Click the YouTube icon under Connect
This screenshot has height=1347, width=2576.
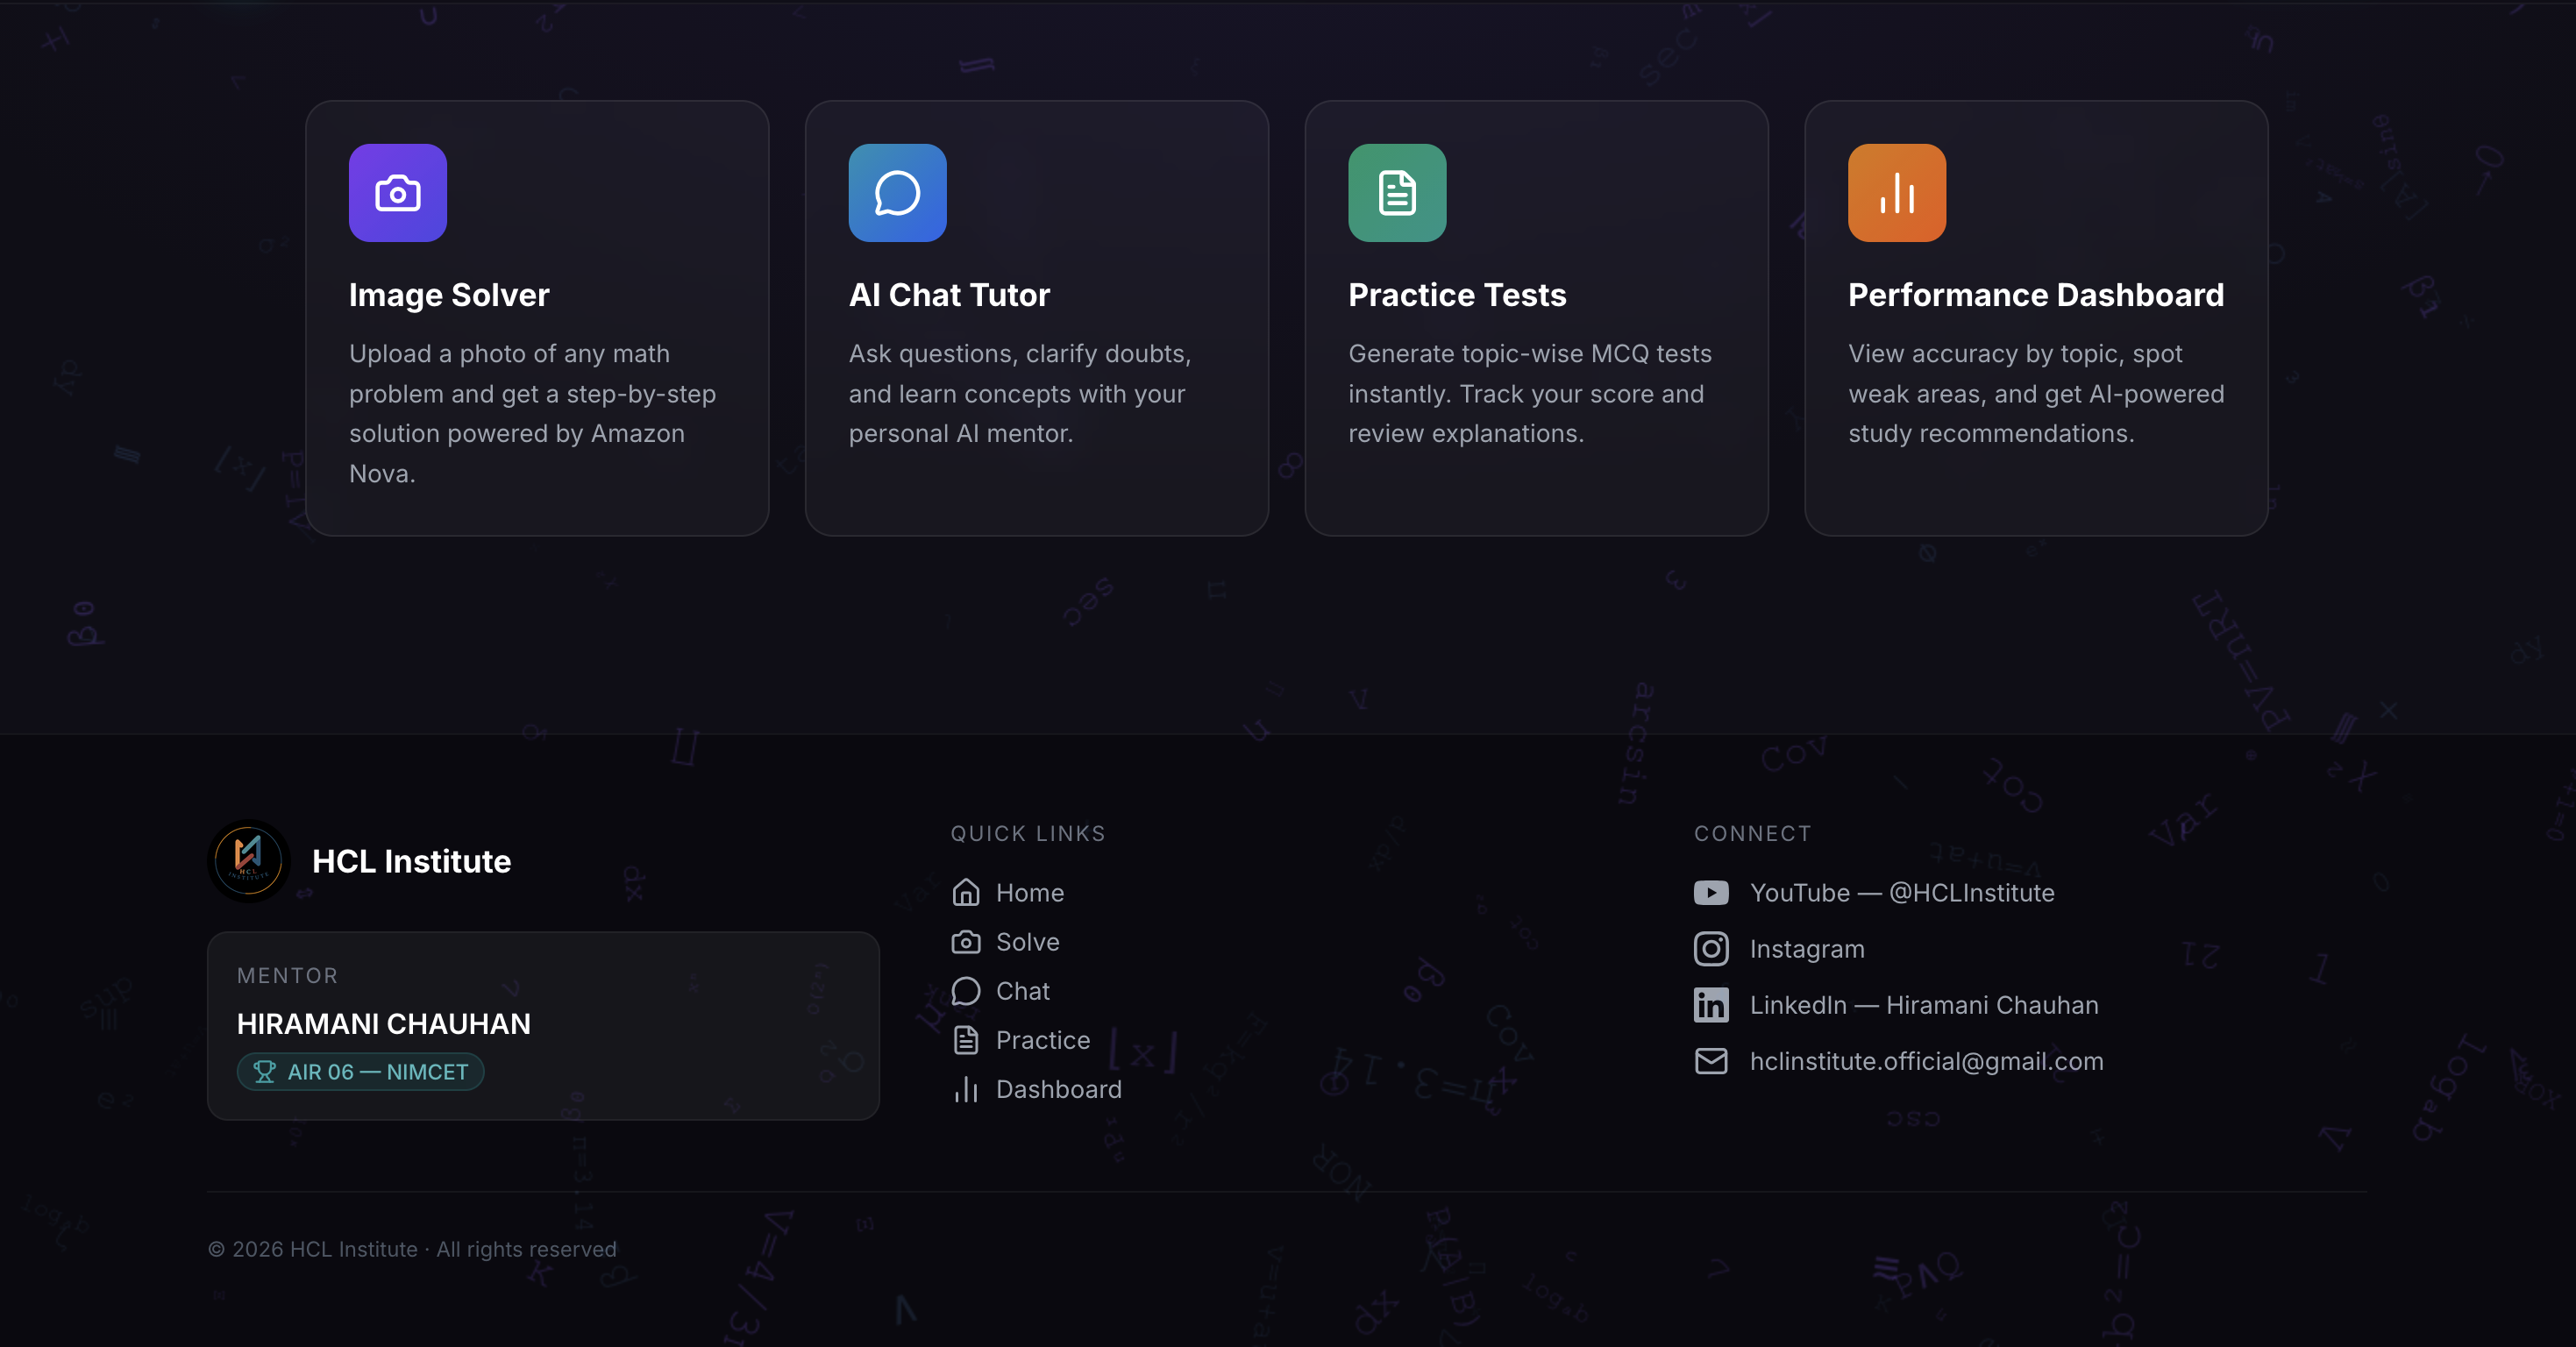(1710, 892)
